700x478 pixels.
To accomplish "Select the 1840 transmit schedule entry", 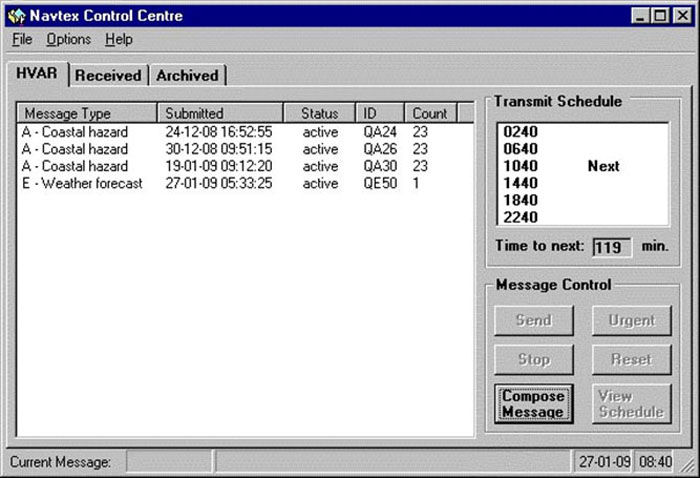I will click(521, 200).
